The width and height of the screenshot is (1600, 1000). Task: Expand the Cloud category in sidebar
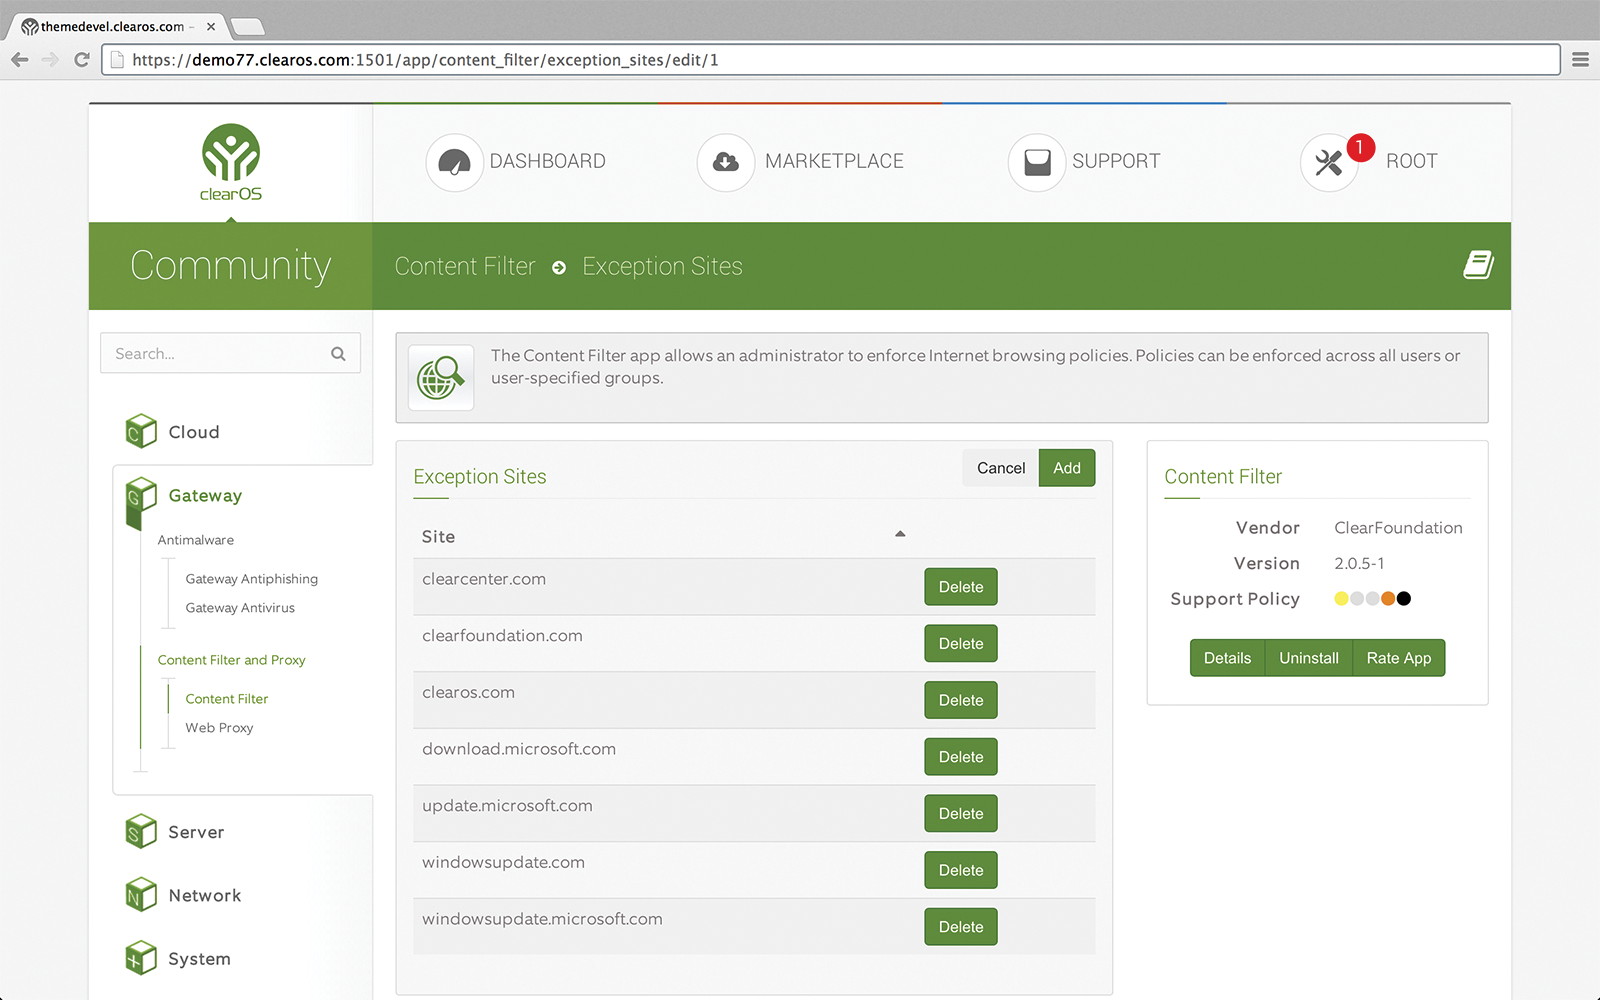pos(193,432)
